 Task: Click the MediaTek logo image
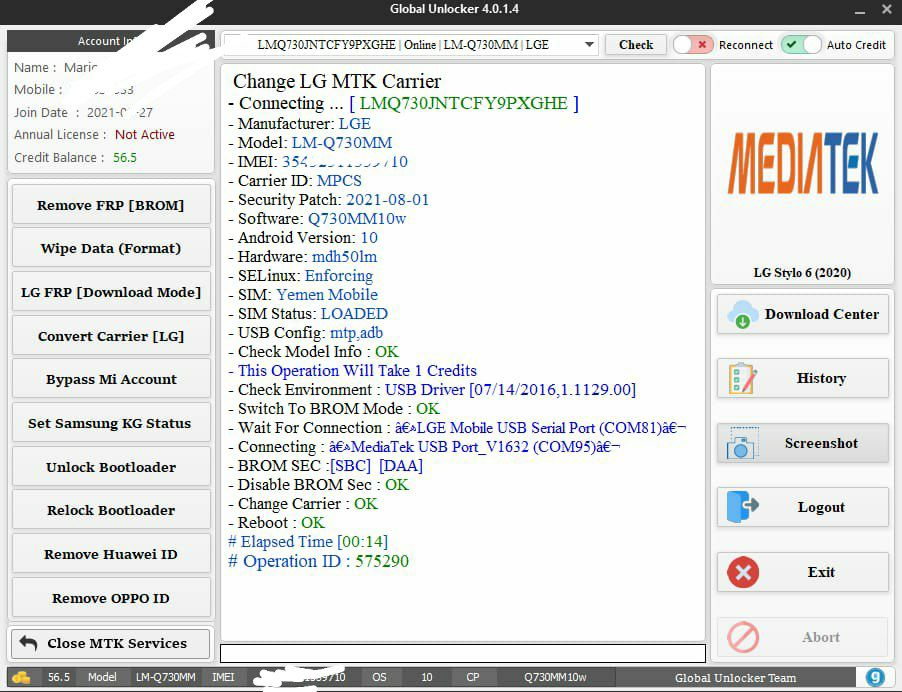pos(802,163)
